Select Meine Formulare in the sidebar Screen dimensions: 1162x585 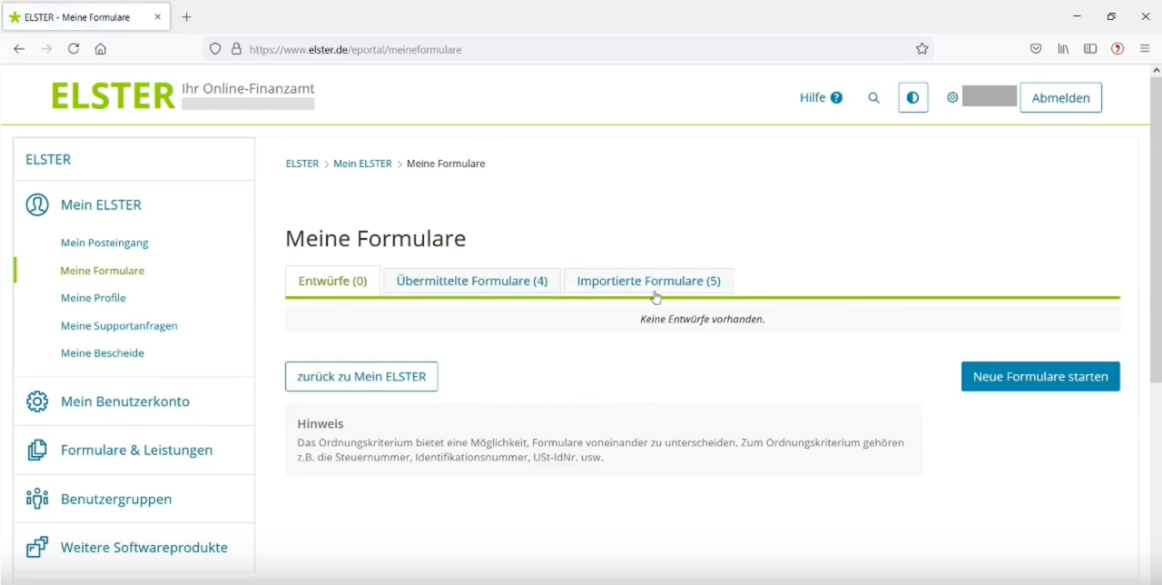click(x=102, y=271)
